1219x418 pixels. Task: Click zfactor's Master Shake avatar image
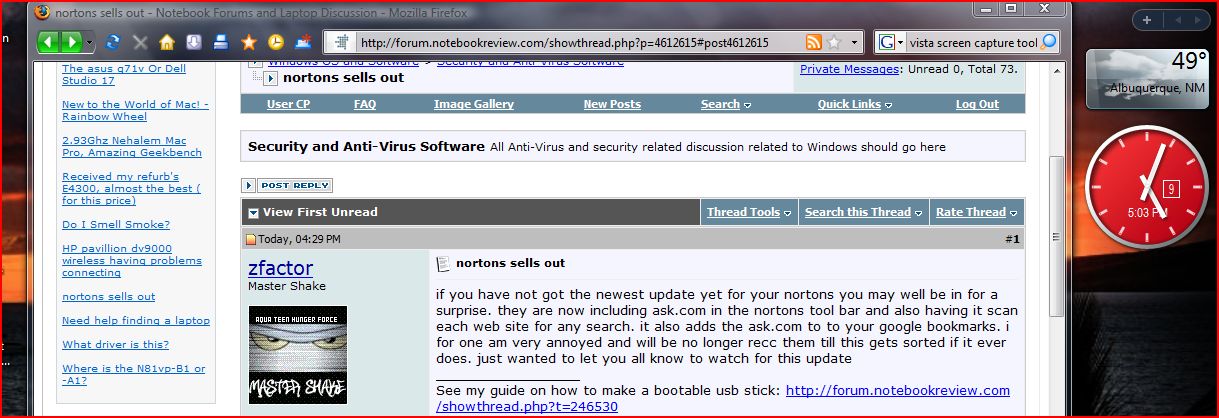(297, 354)
